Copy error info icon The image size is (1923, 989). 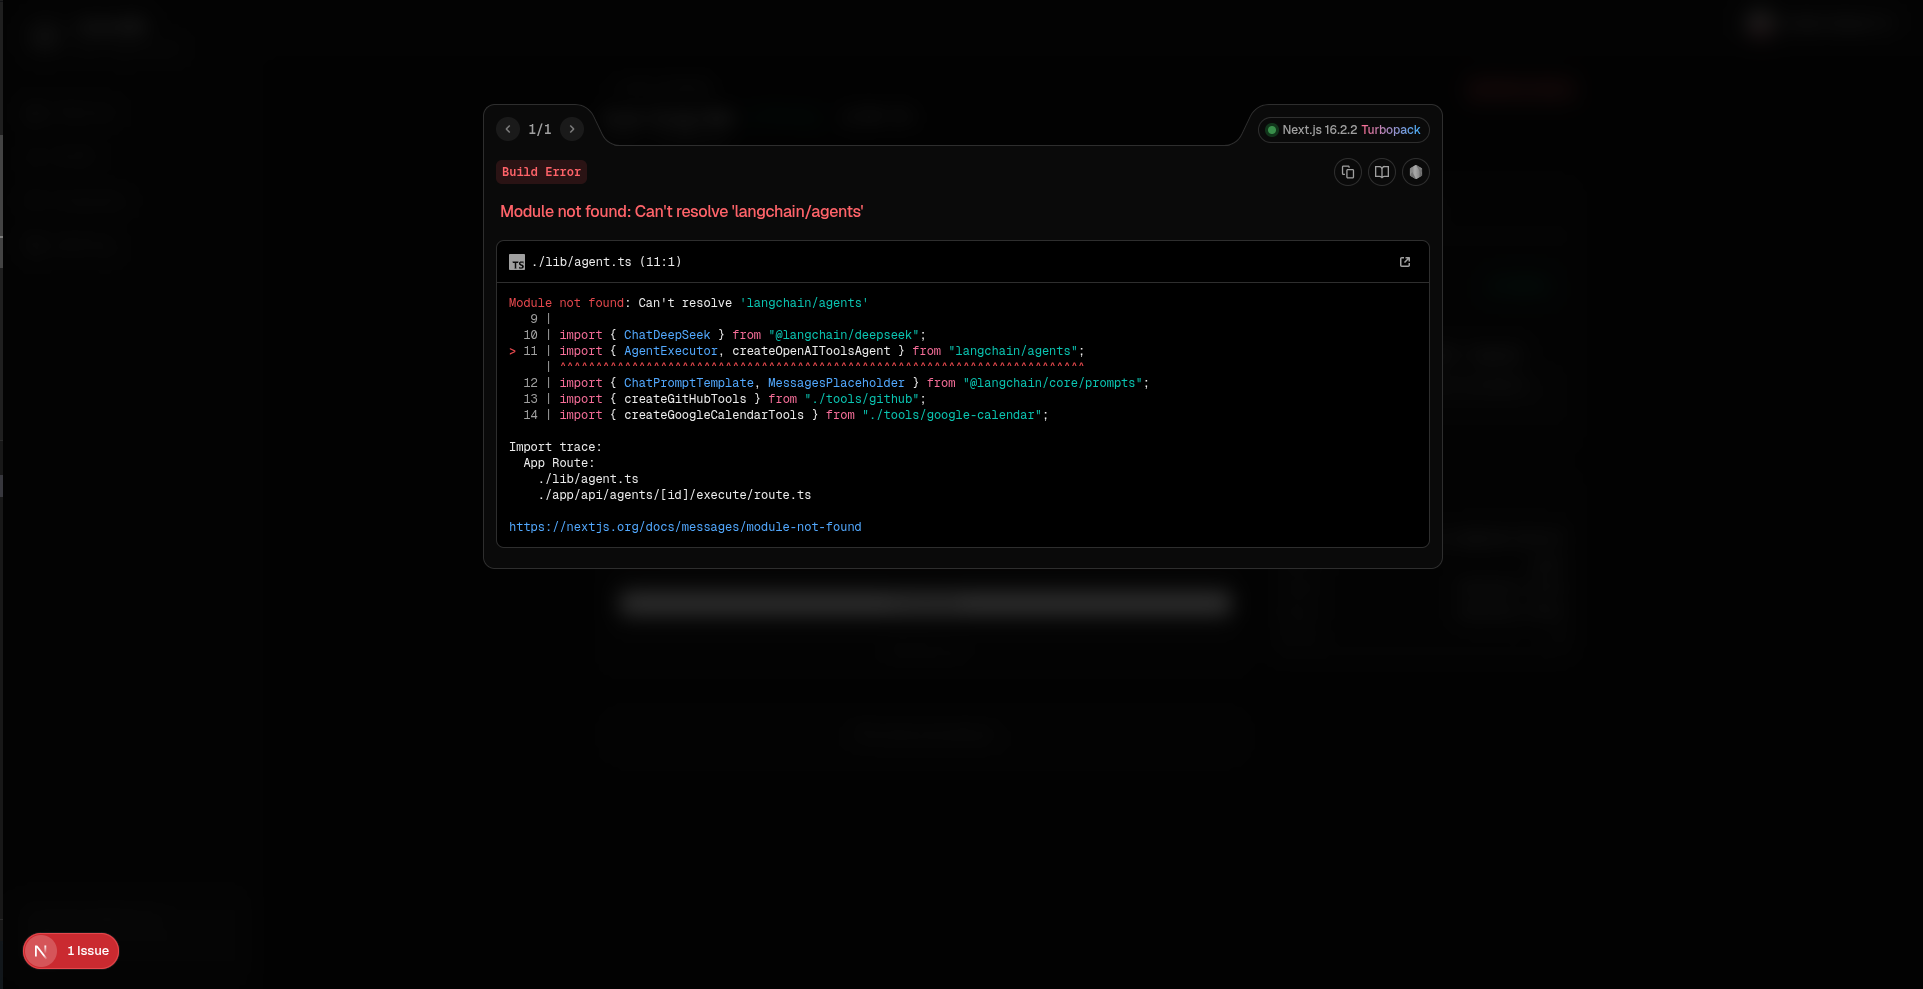(x=1348, y=172)
